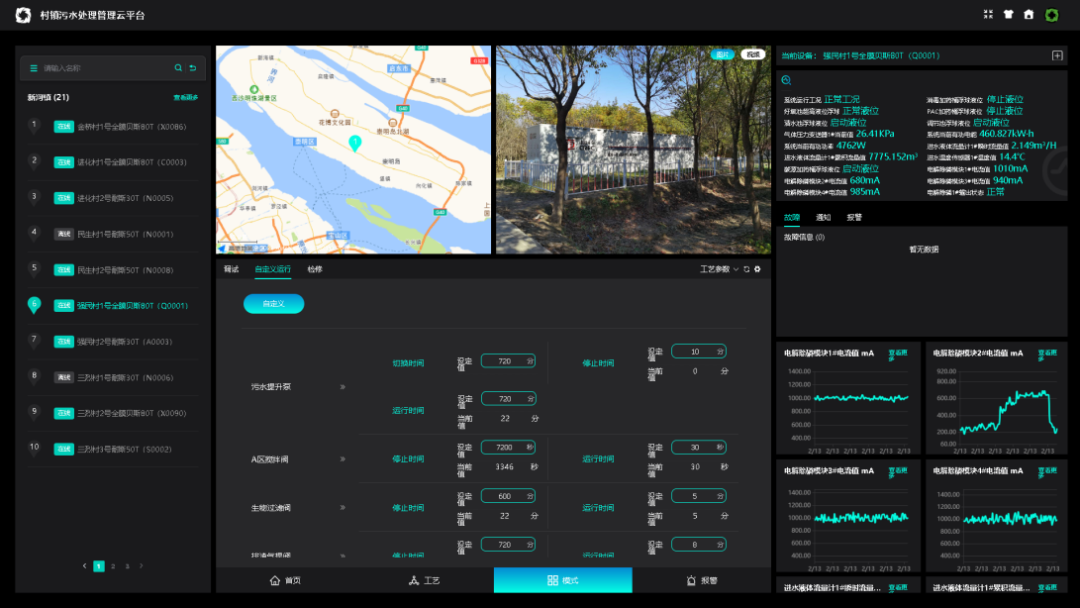
Task: Open the 通知 notifications tab
Action: 823,217
